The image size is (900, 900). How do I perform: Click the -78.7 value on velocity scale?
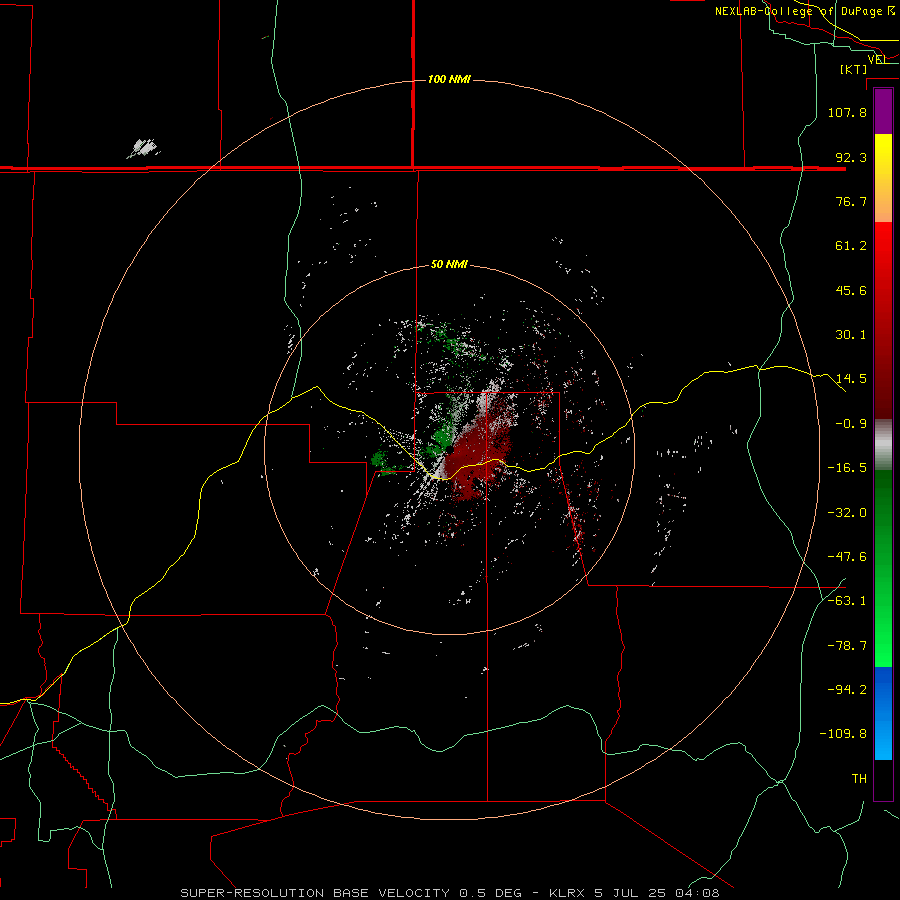pos(847,646)
